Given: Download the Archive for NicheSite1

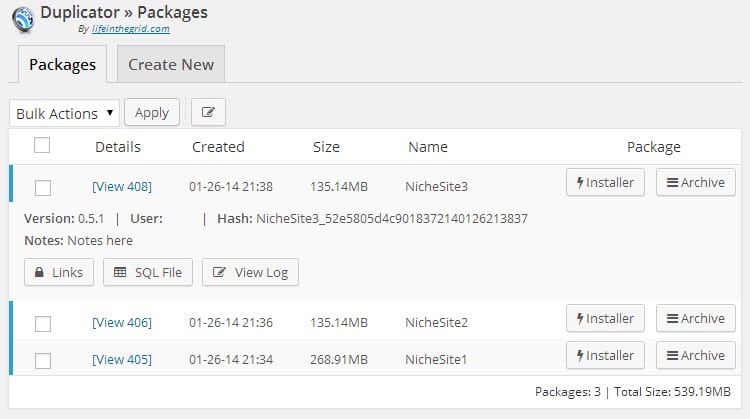Looking at the screenshot, I should pyautogui.click(x=695, y=356).
